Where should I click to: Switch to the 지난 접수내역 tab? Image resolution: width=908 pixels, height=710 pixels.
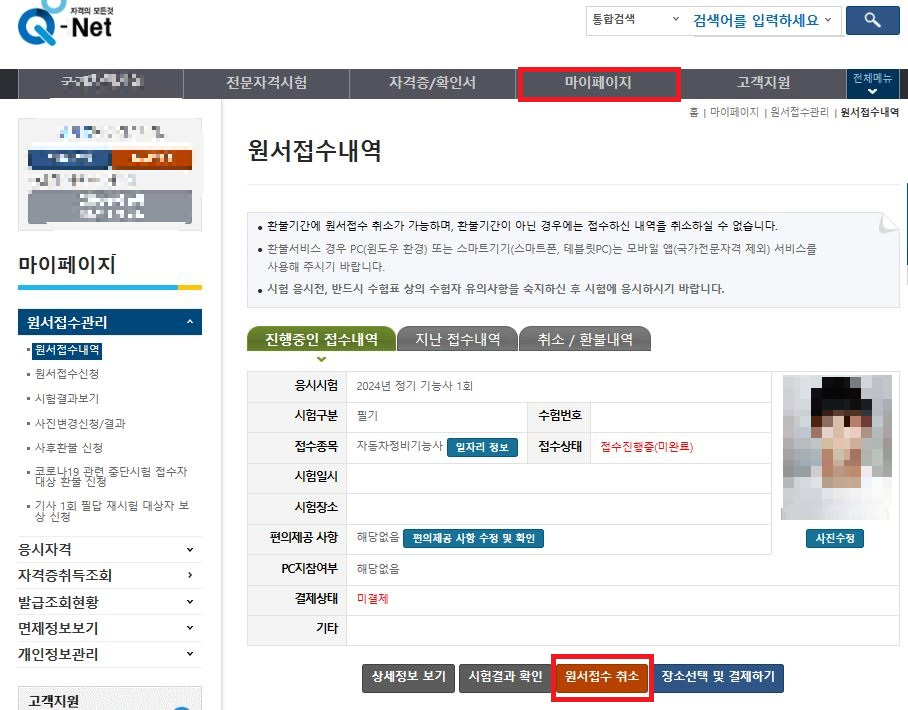tap(457, 338)
